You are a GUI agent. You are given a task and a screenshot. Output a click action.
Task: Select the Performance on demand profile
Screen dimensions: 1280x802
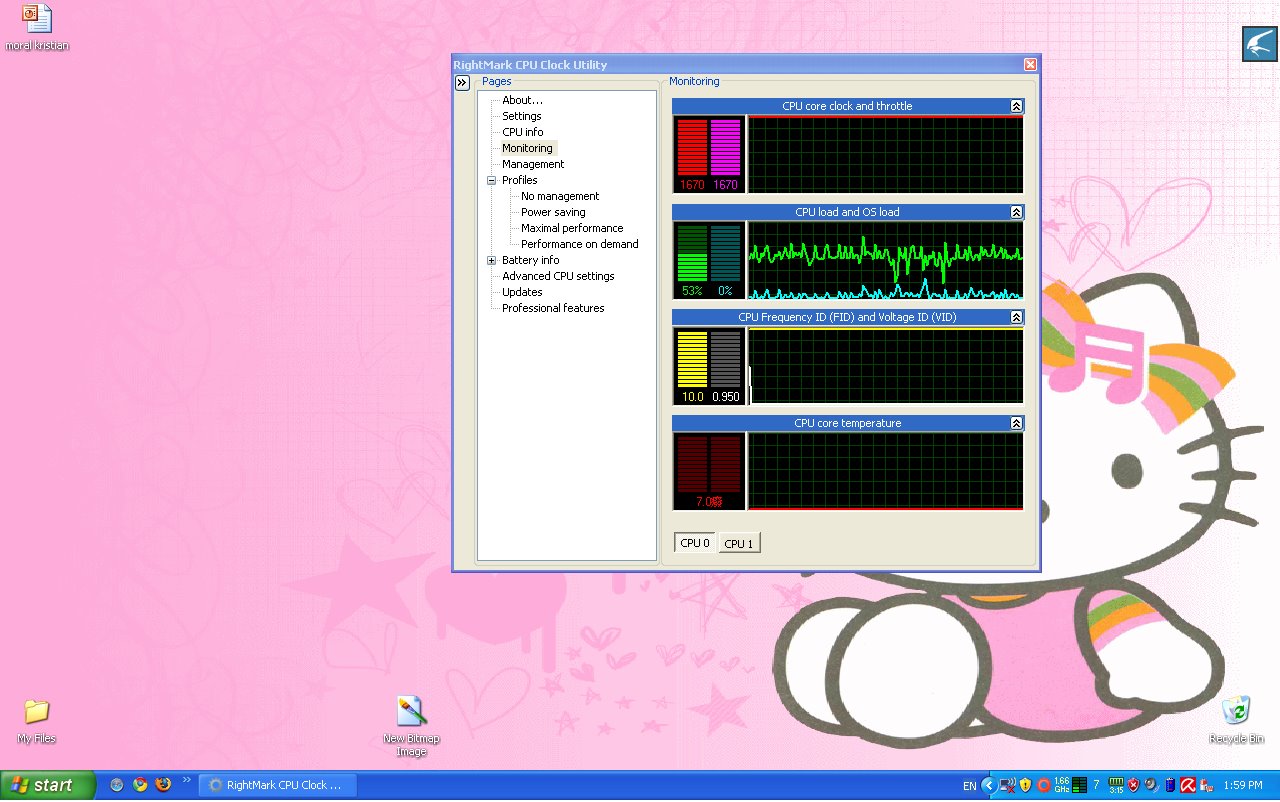coord(579,244)
